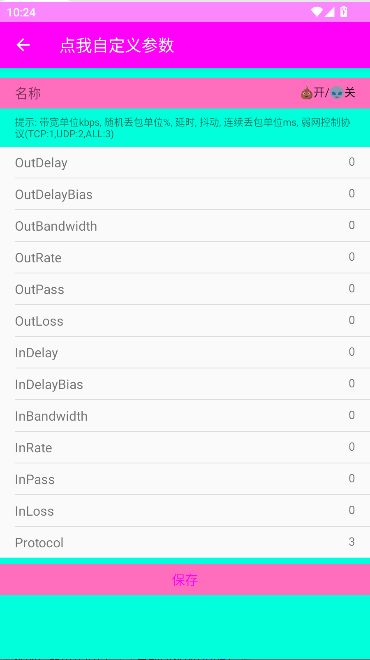The width and height of the screenshot is (370, 660).
Task: Tap the poop emoji 开 toggle
Action: 312,93
